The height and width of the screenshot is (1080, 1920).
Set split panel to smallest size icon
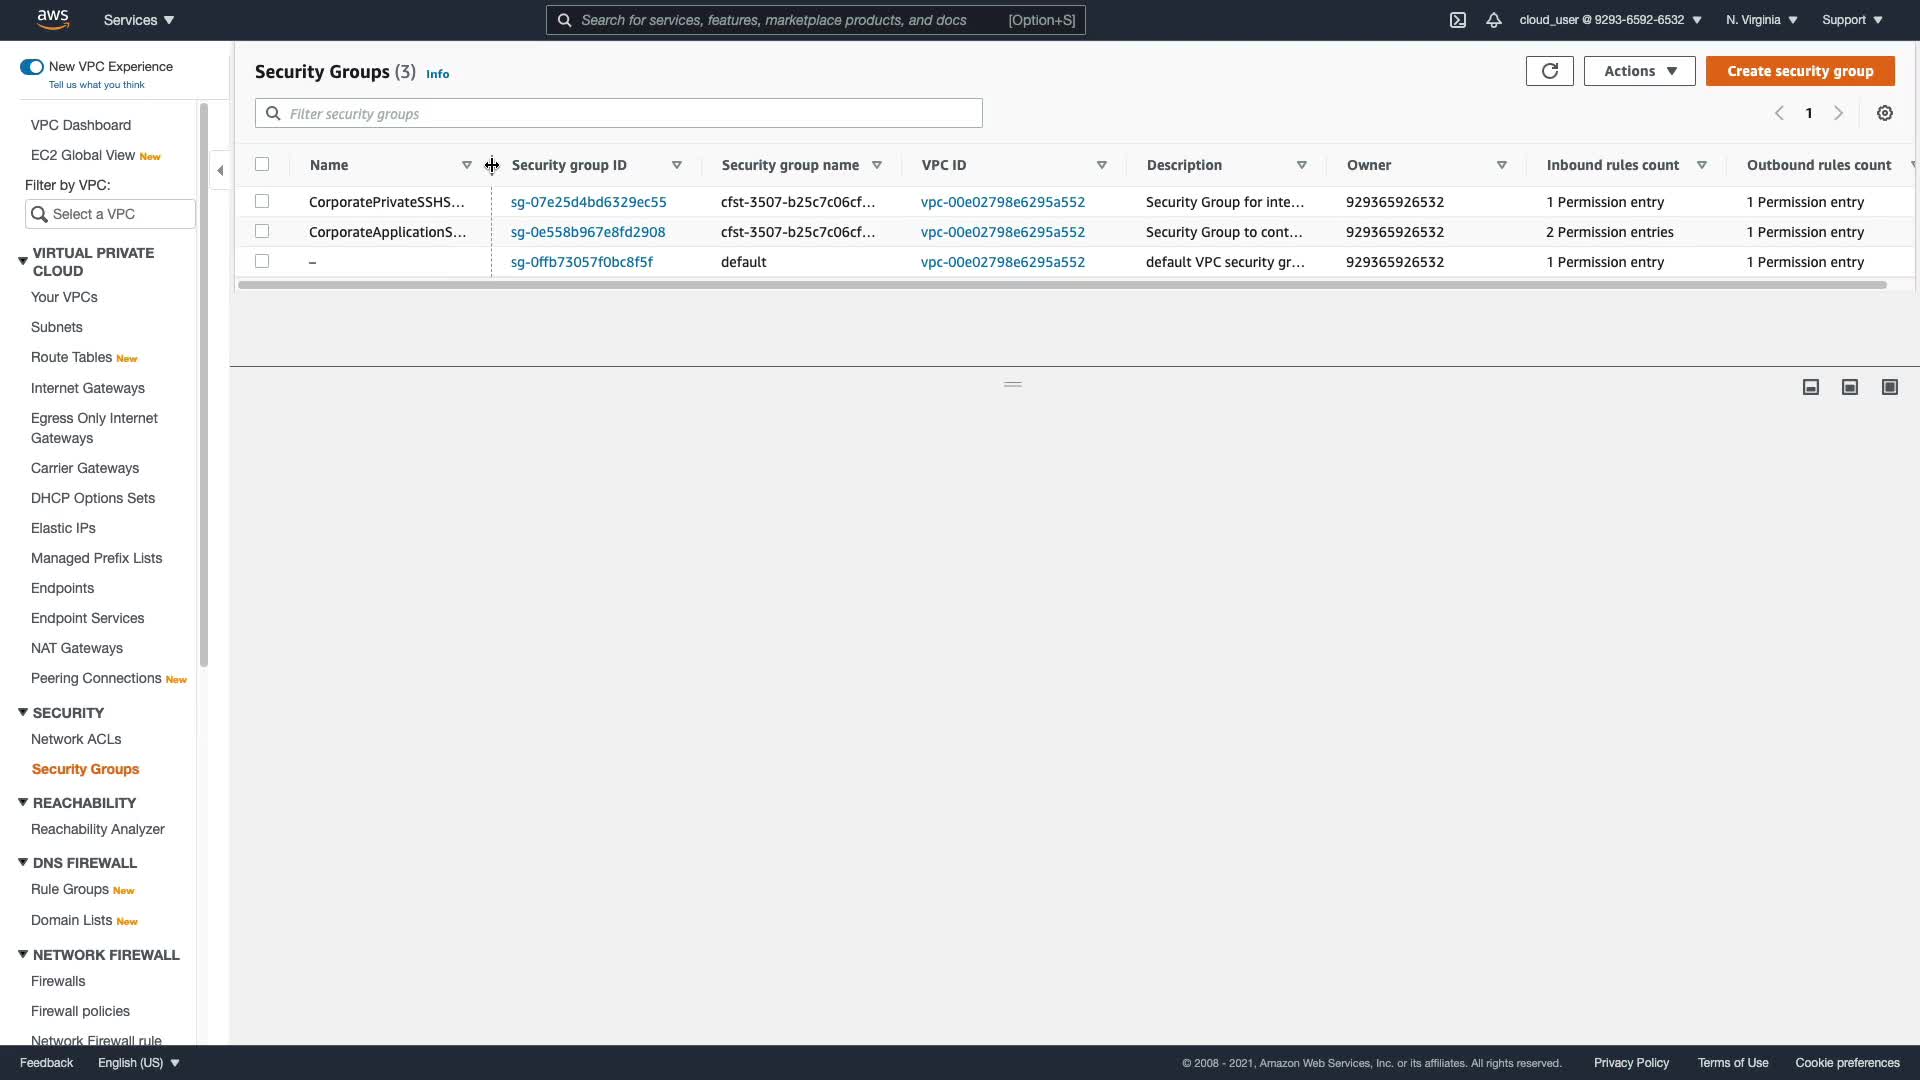pyautogui.click(x=1810, y=387)
